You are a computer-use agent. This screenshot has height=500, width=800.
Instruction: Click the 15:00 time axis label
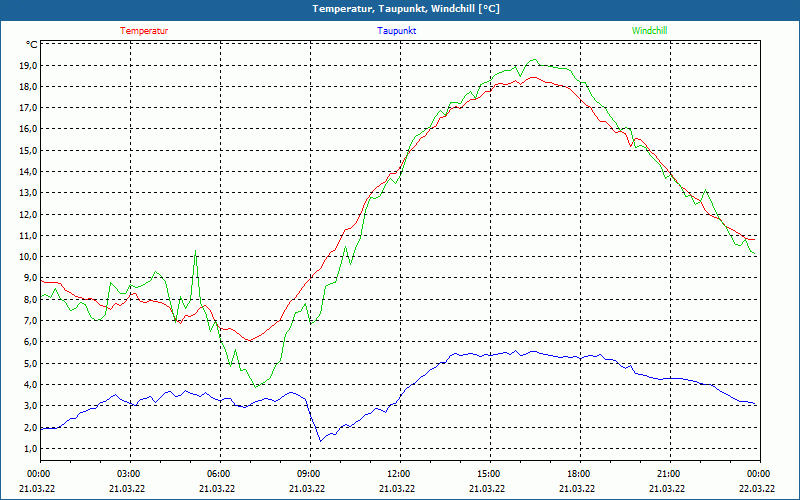coord(490,474)
